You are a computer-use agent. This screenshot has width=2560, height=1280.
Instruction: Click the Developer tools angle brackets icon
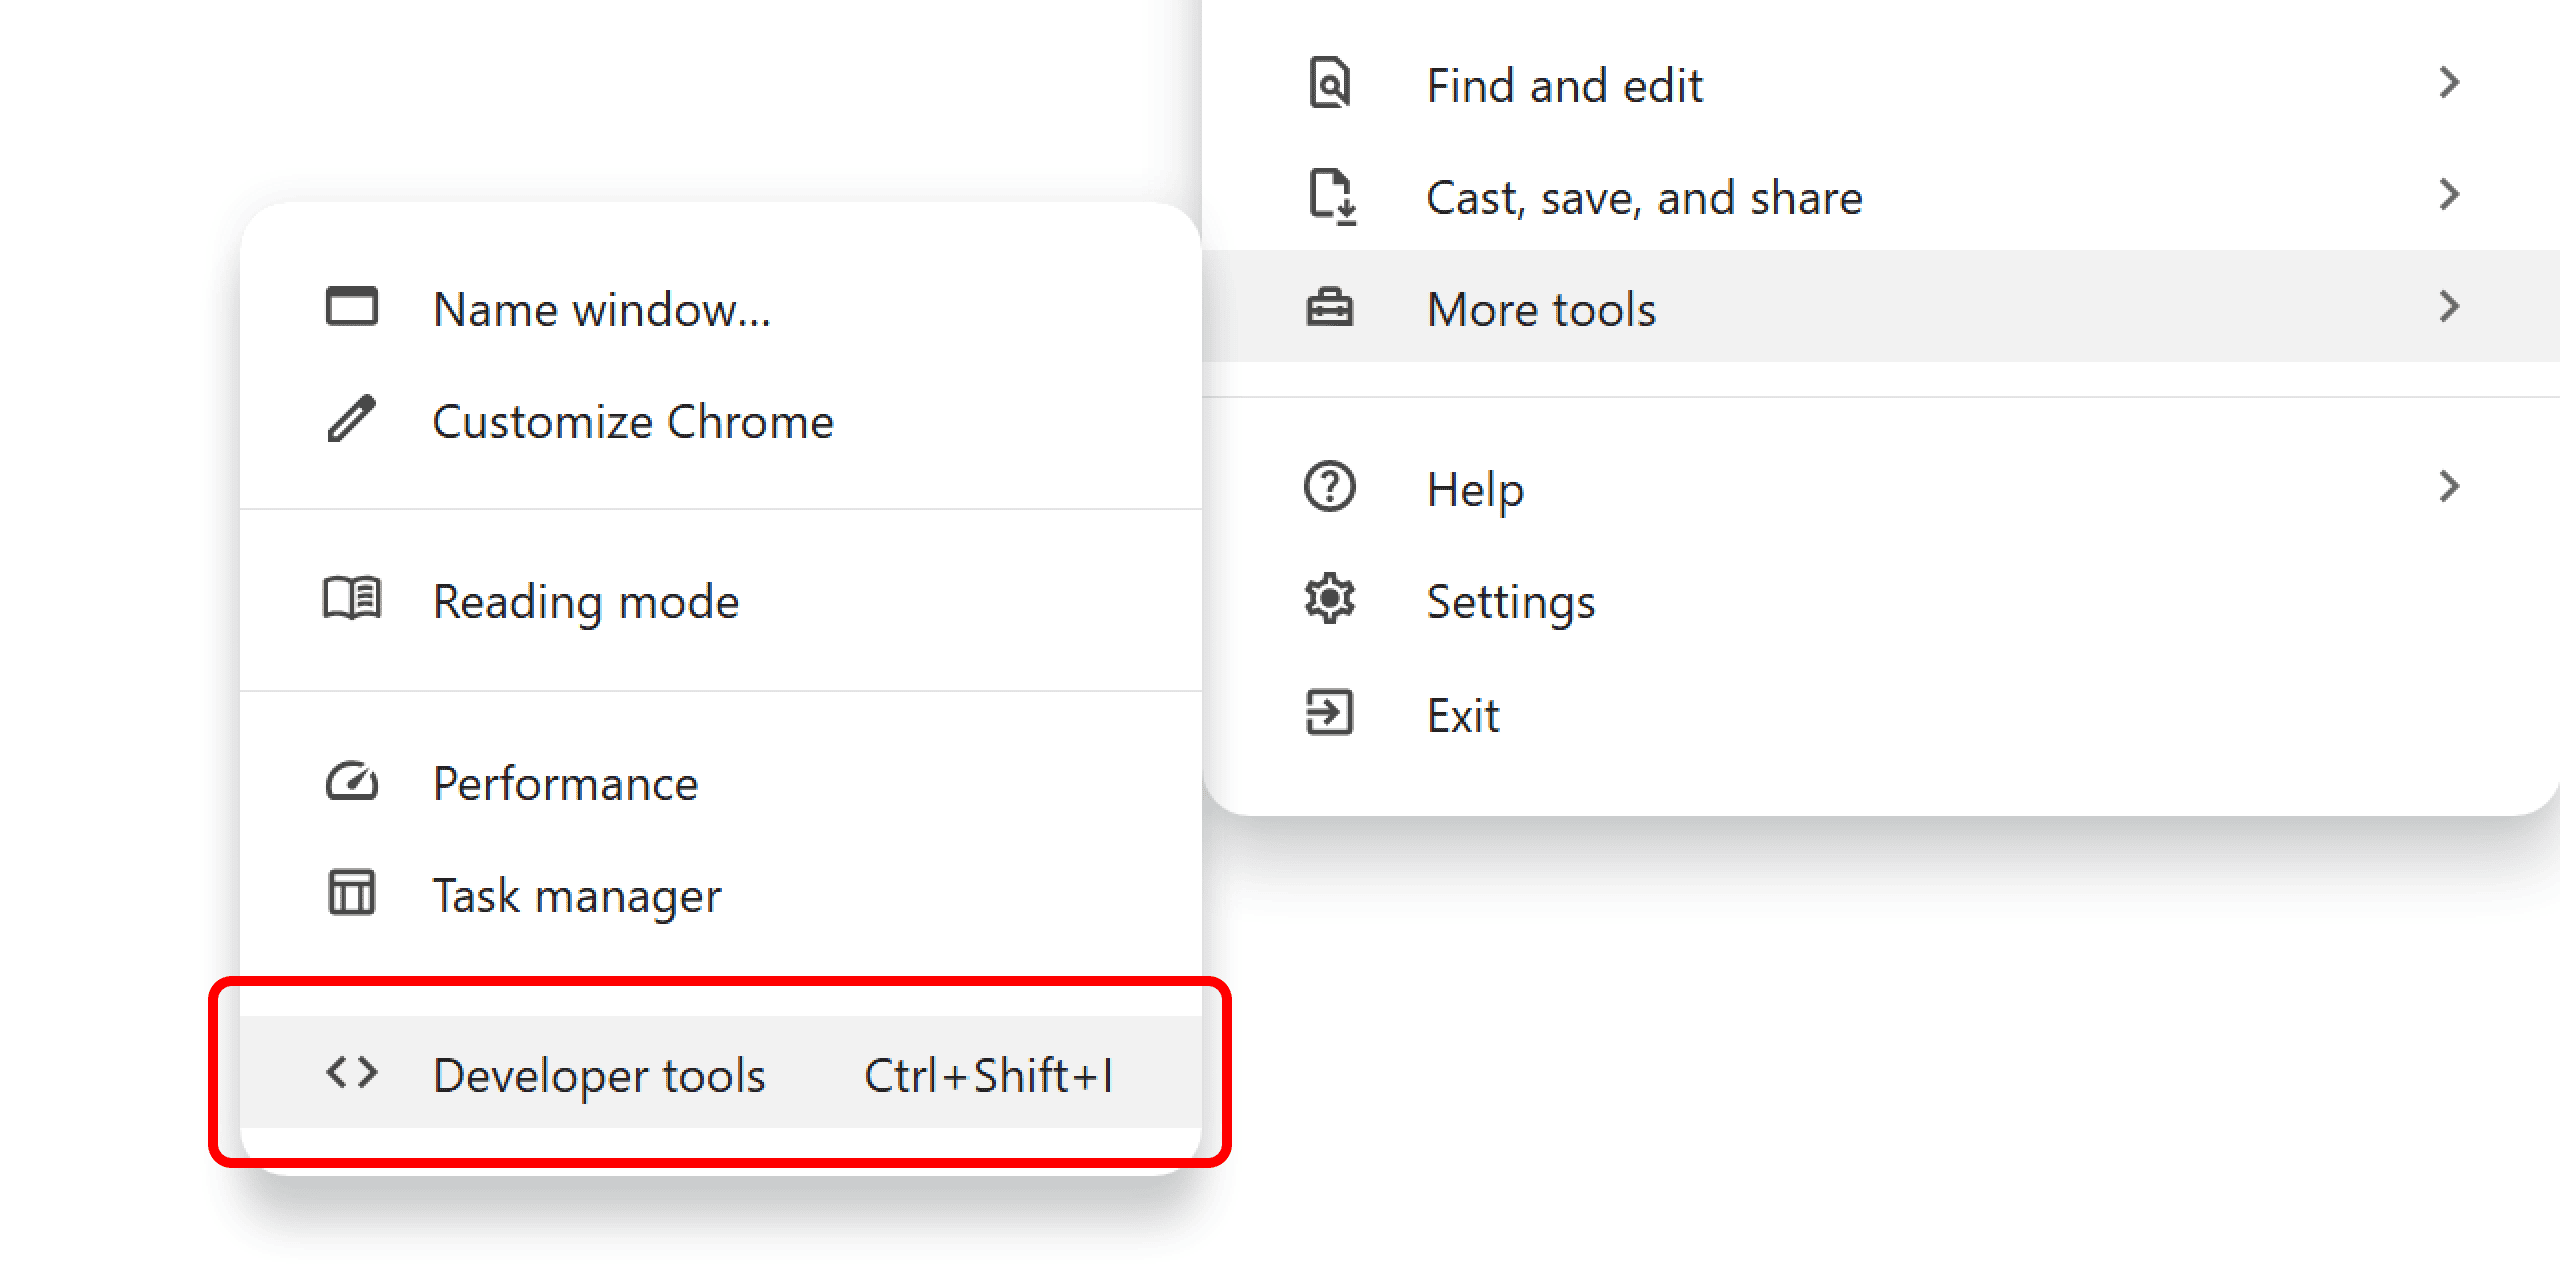352,1074
